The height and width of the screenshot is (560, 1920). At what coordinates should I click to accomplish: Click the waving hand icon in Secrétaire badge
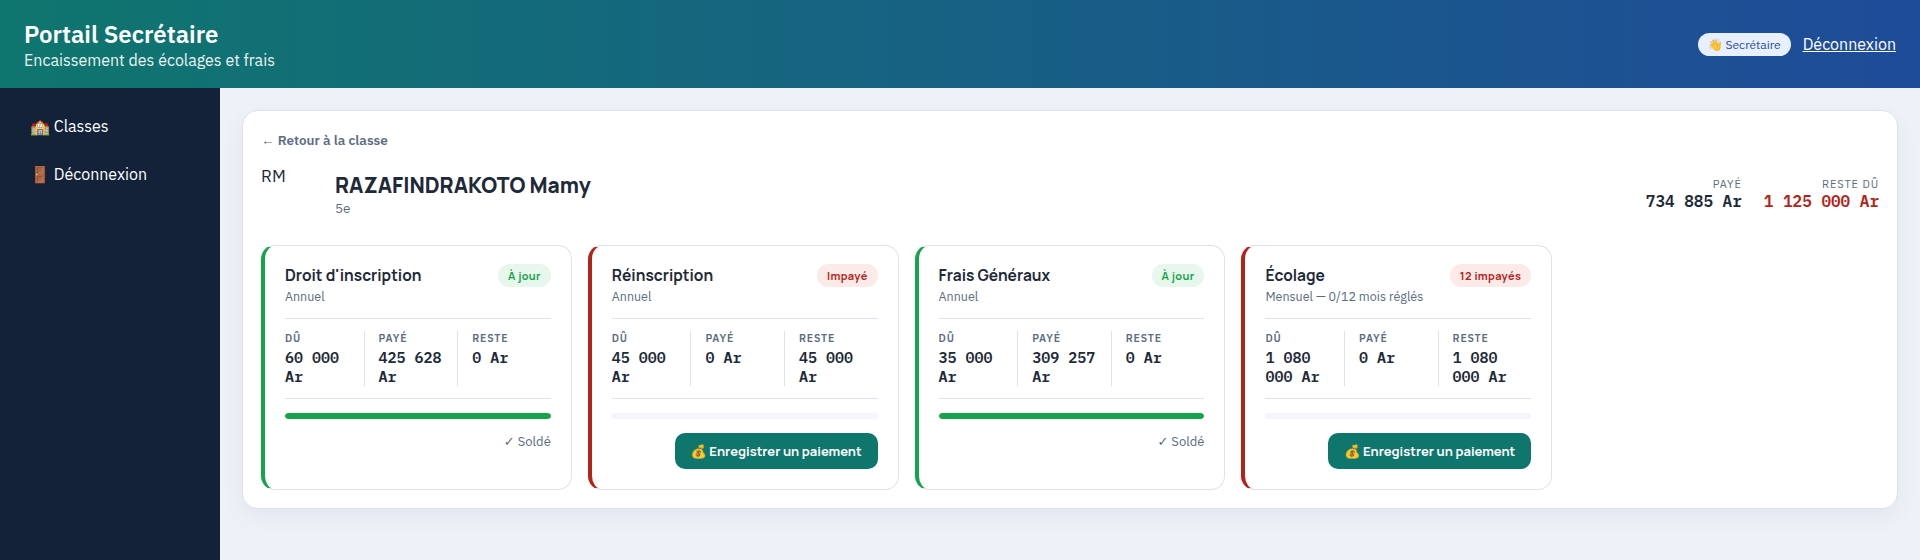1715,45
